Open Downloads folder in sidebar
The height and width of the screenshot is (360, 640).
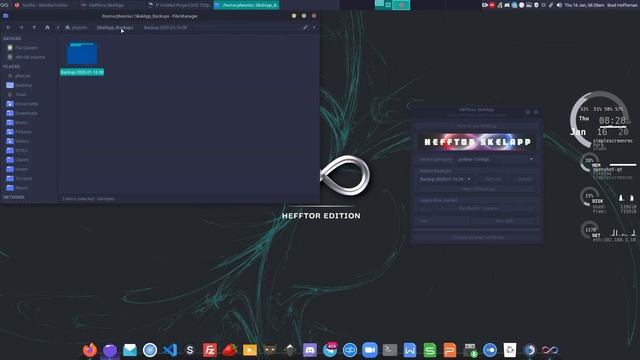(x=27, y=113)
